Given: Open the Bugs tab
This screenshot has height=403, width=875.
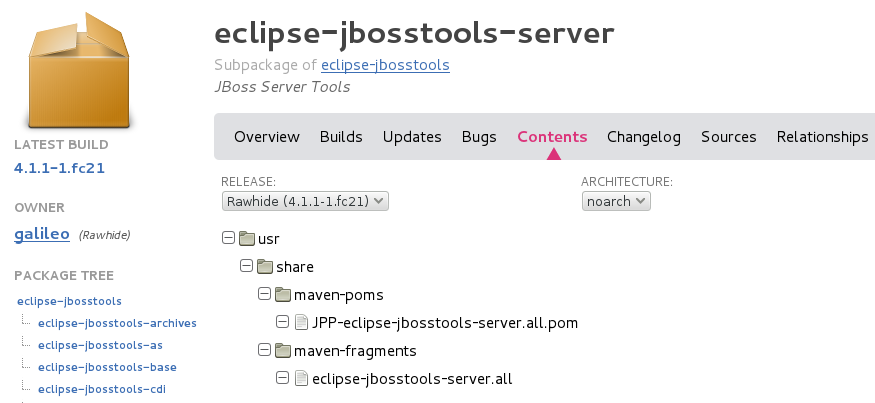Looking at the screenshot, I should coord(479,137).
